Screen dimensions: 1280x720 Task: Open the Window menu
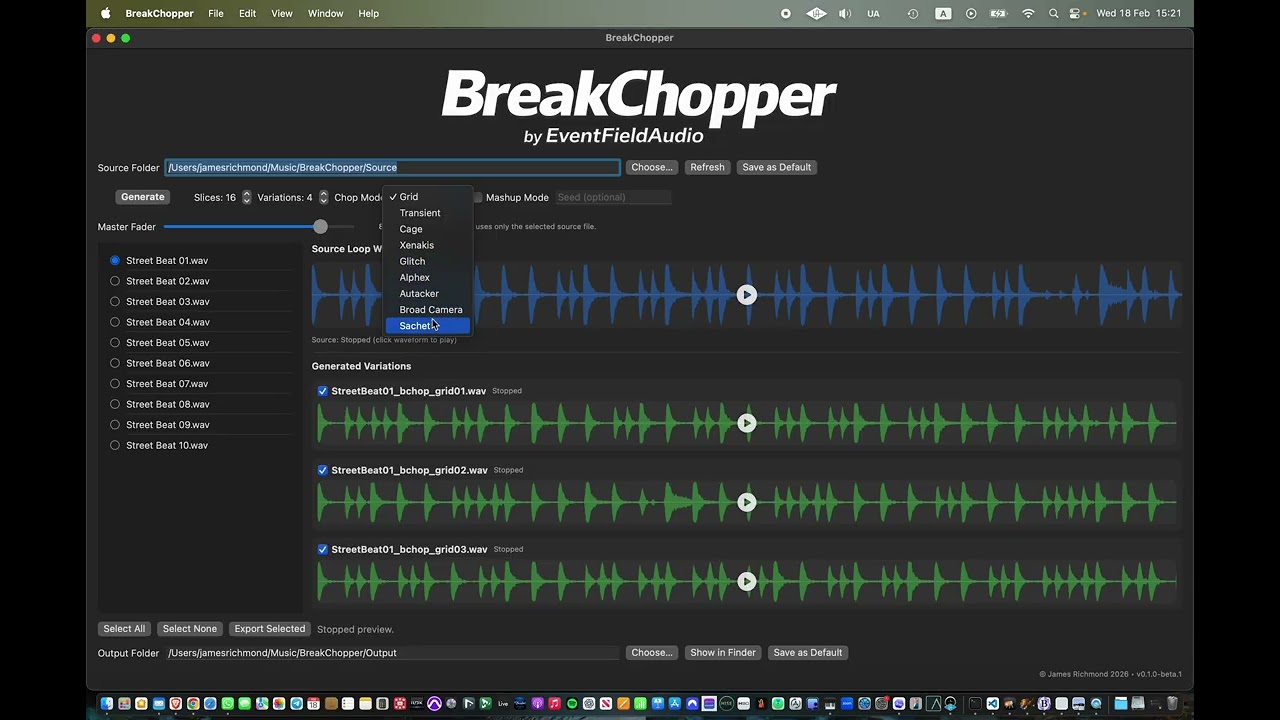tap(325, 14)
